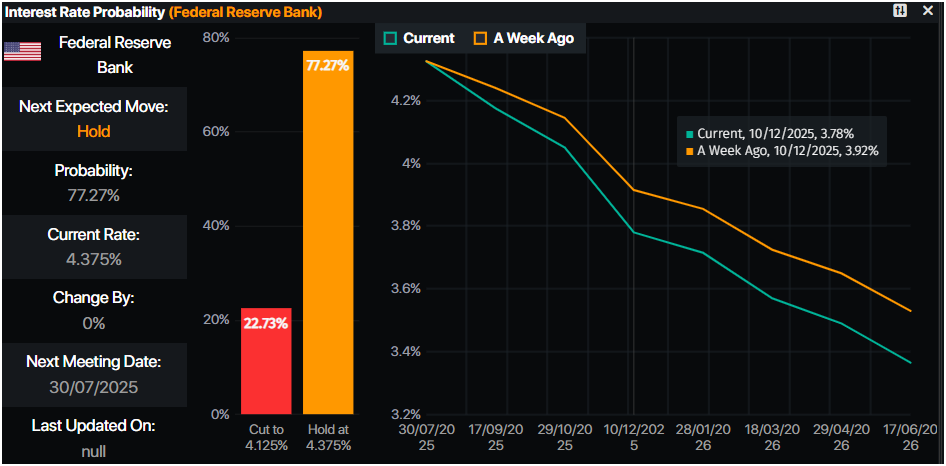The height and width of the screenshot is (466, 946).
Task: Open the widget settings sliders icon
Action: click(x=900, y=10)
